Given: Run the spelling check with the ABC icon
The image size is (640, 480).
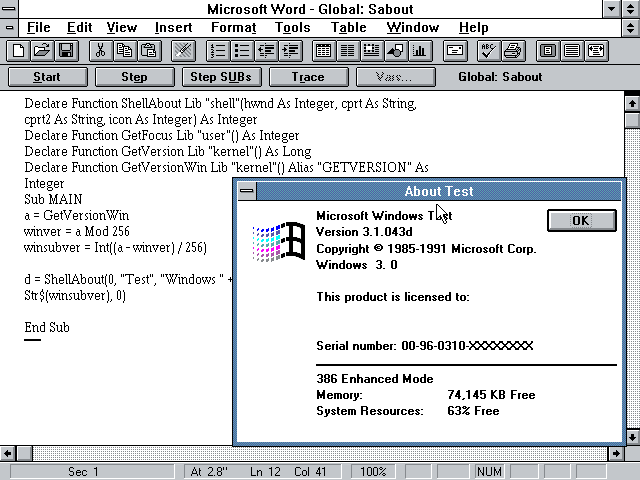Looking at the screenshot, I should [489, 51].
